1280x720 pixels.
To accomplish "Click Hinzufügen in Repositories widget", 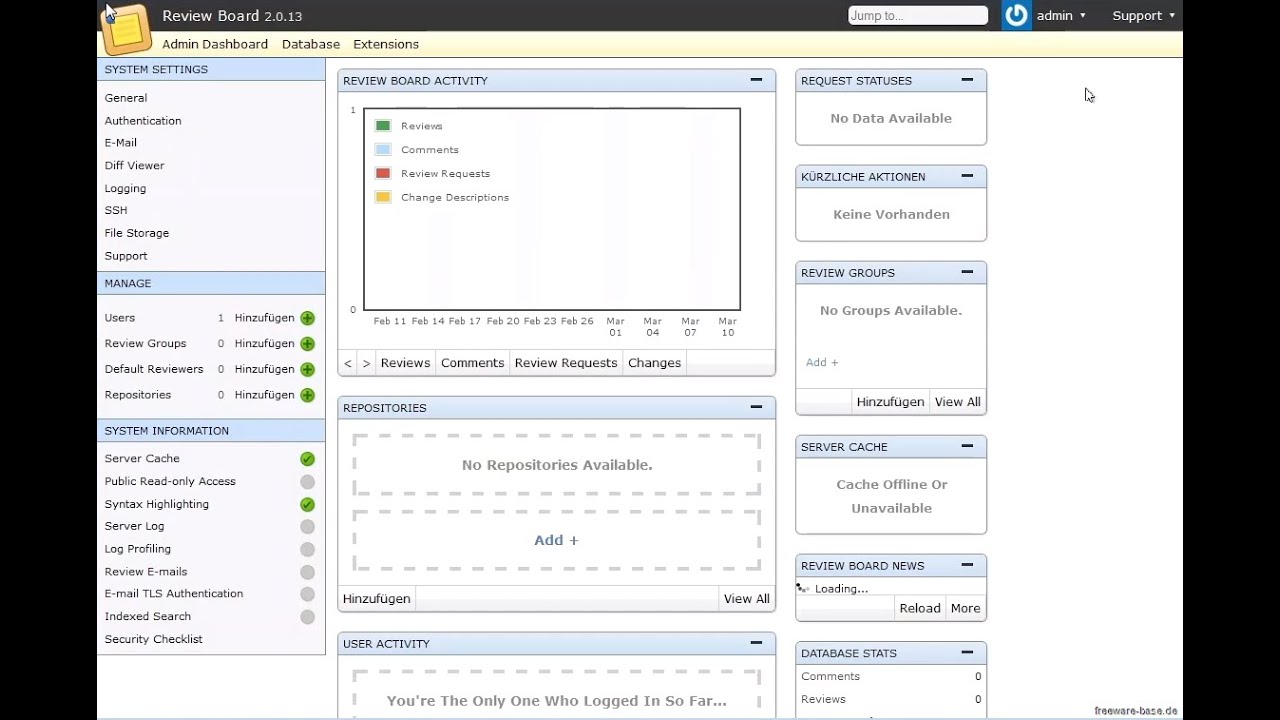I will tap(377, 599).
